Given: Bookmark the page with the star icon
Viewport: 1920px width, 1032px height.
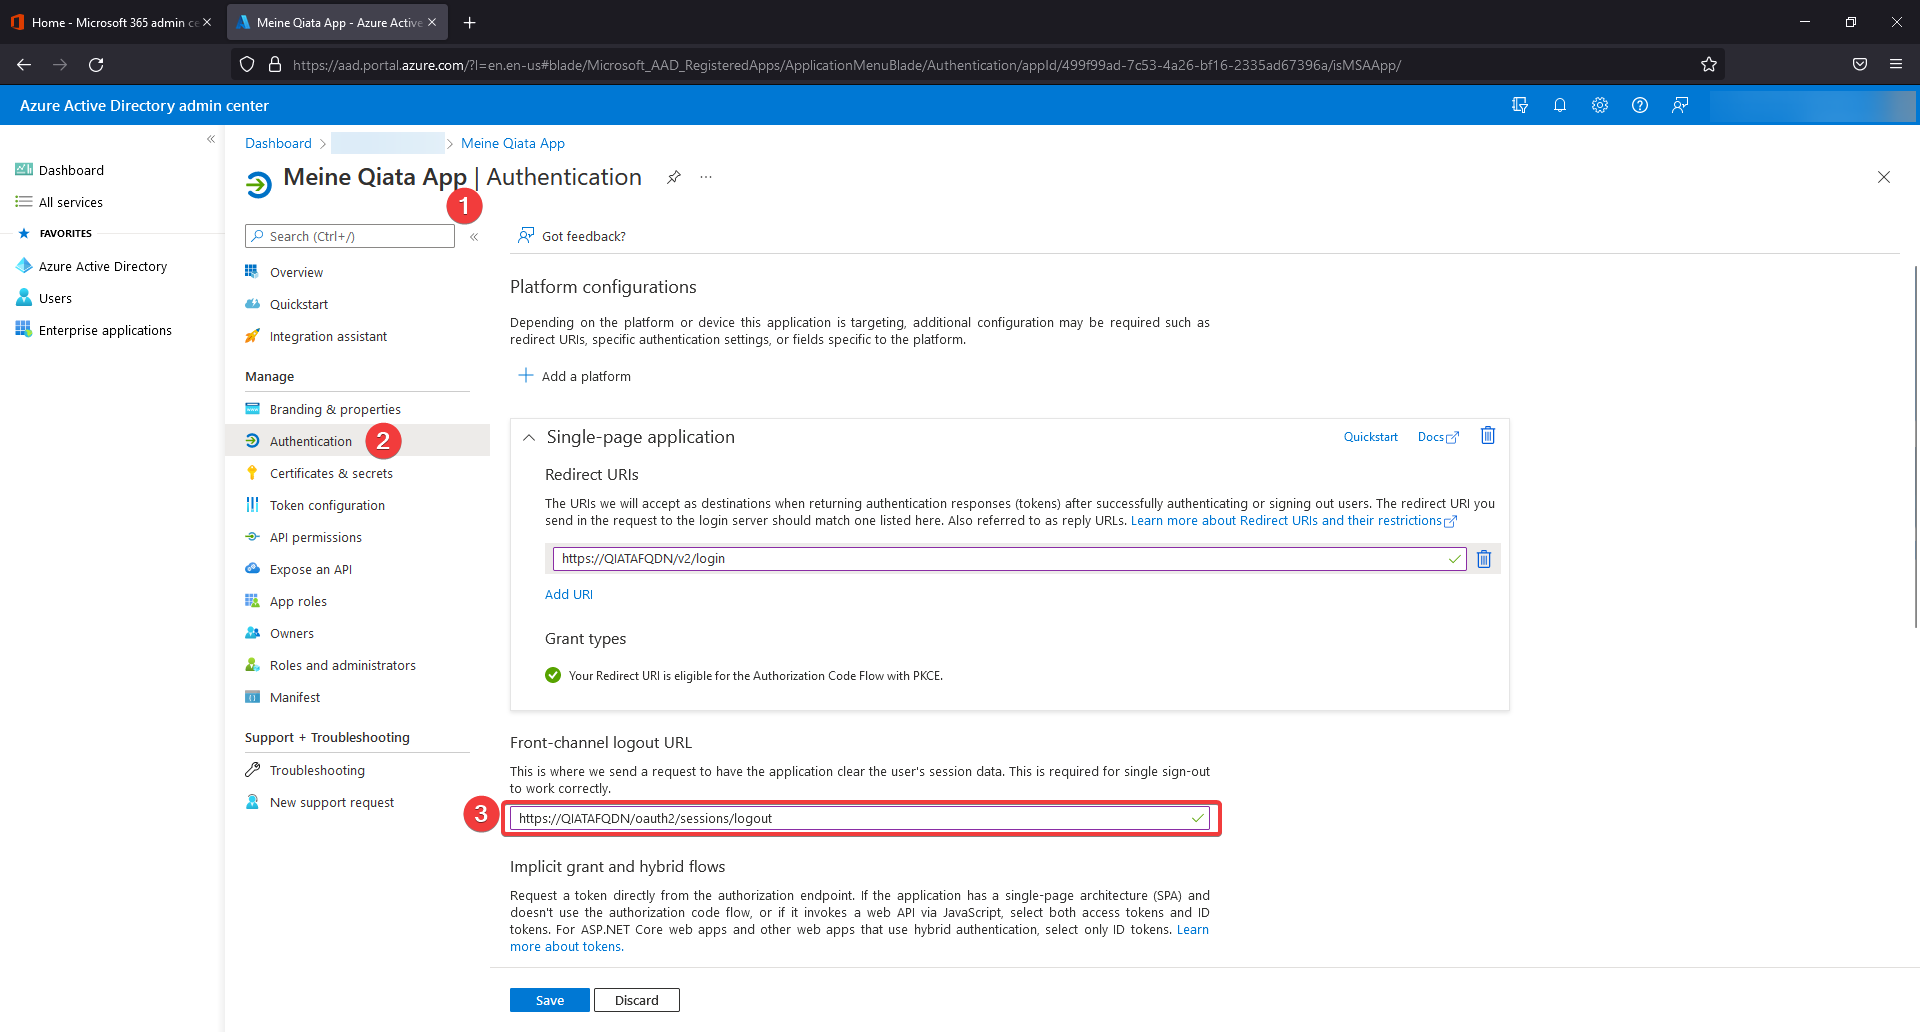Looking at the screenshot, I should point(1708,64).
